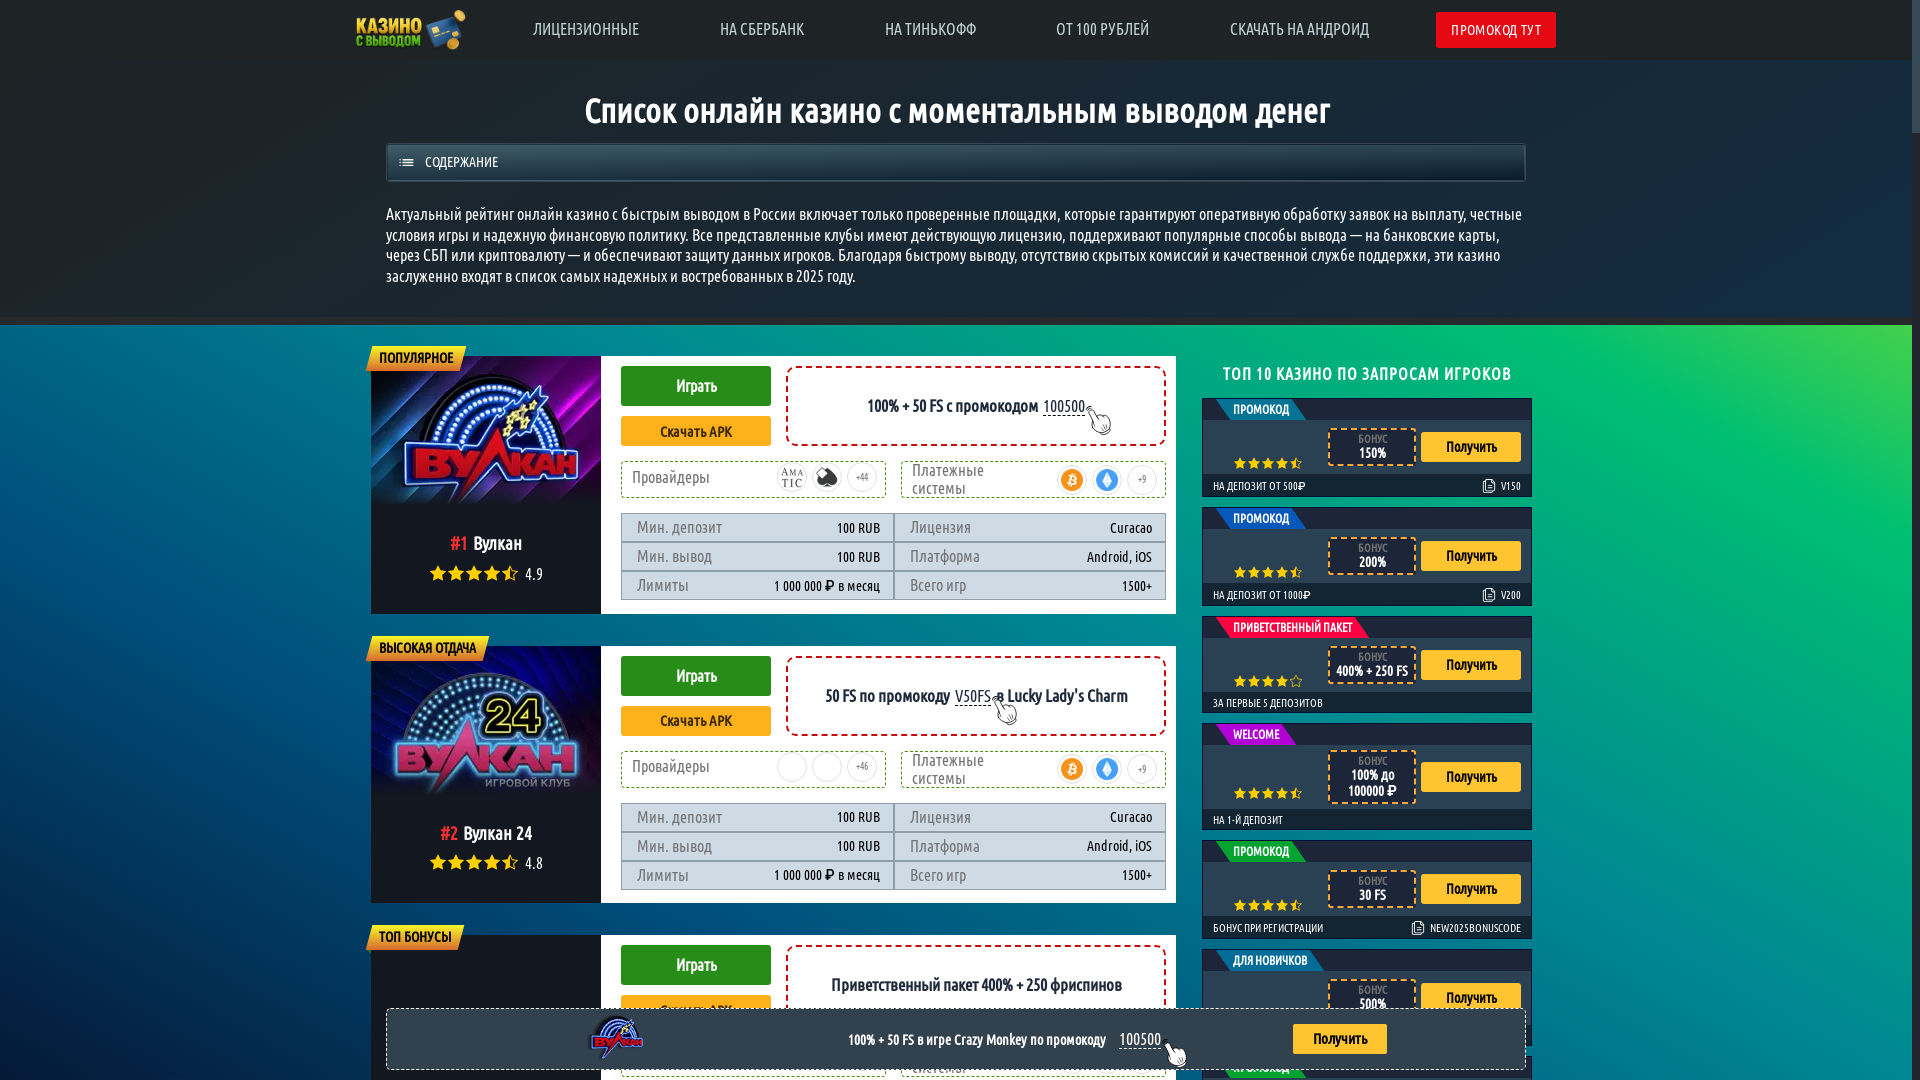Screen dimensions: 1920x1080
Task: Click the 150% bonus dashed box
Action: [x=1372, y=447]
